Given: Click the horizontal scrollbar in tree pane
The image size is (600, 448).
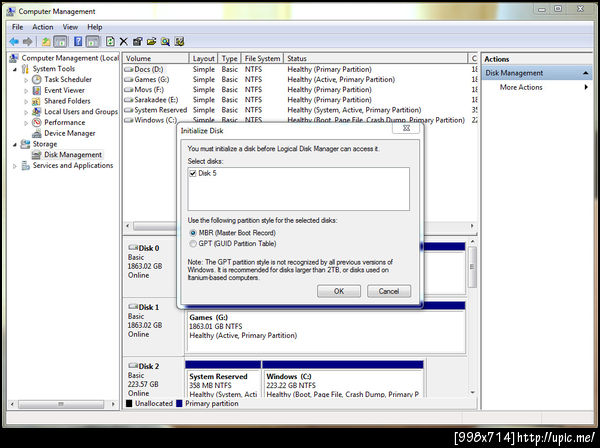Looking at the screenshot, I should [61, 404].
